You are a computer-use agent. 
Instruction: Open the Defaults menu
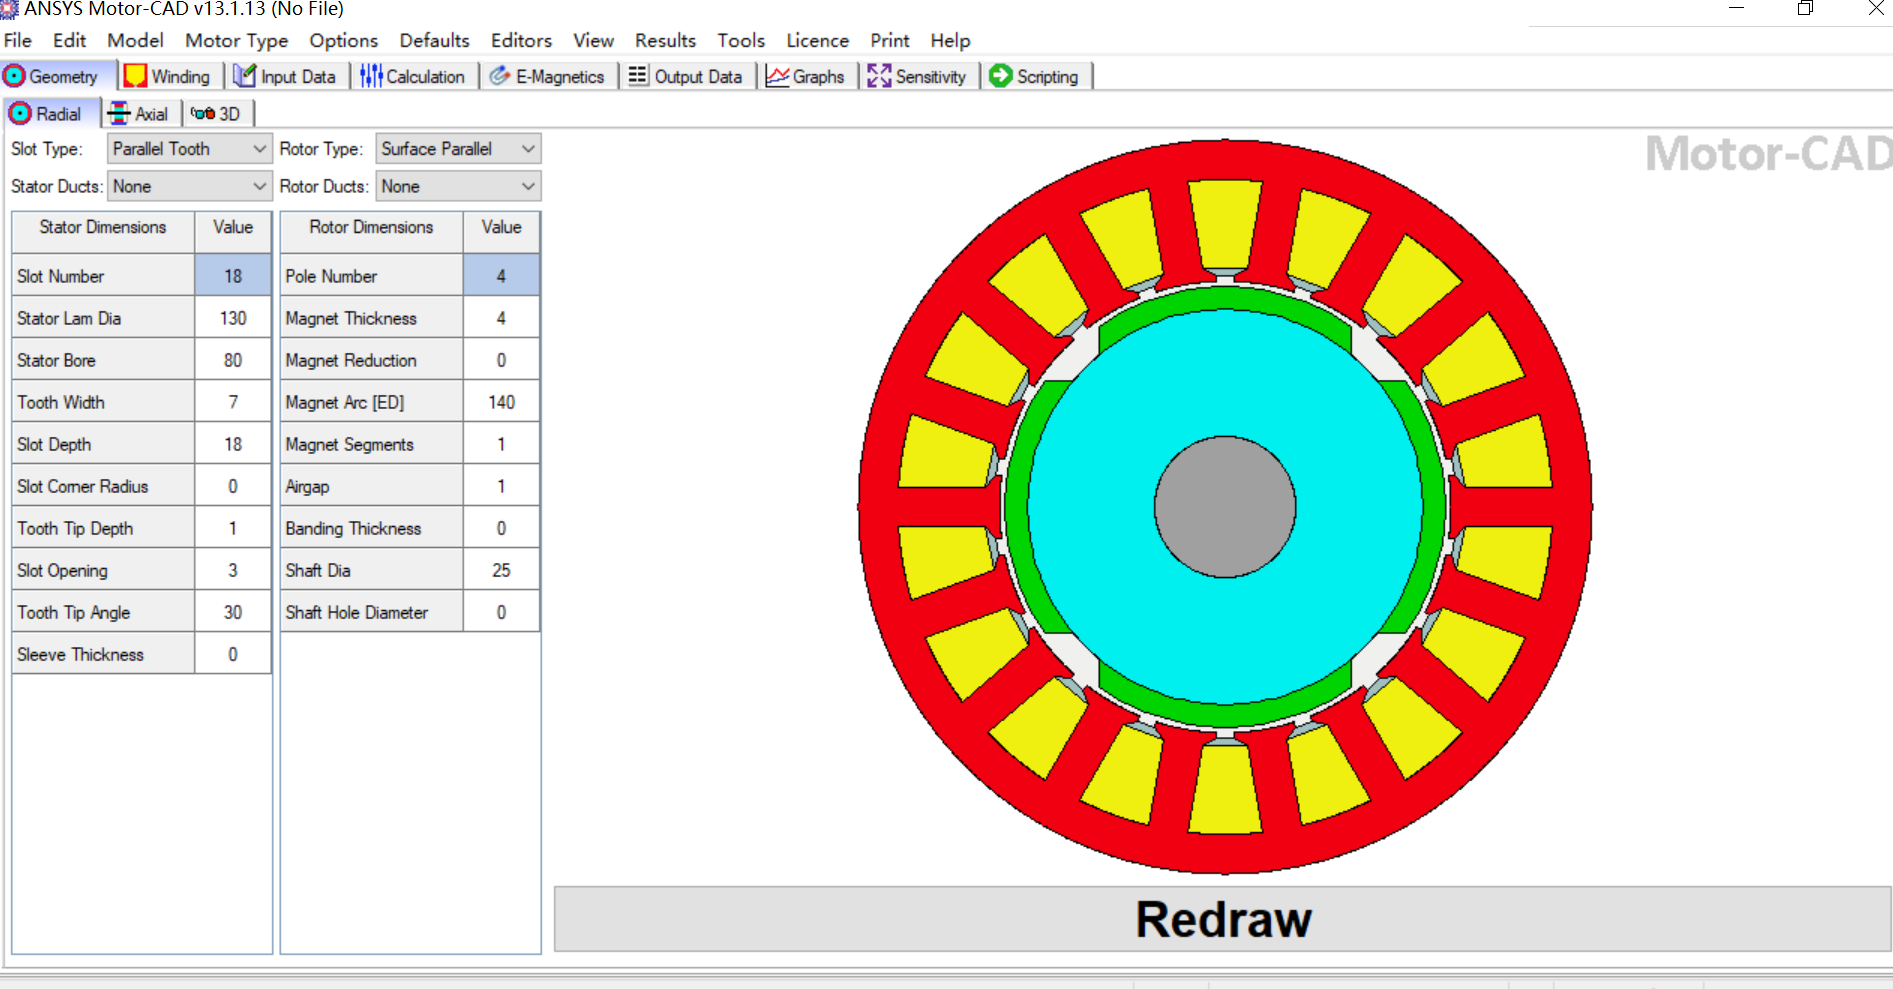[434, 41]
